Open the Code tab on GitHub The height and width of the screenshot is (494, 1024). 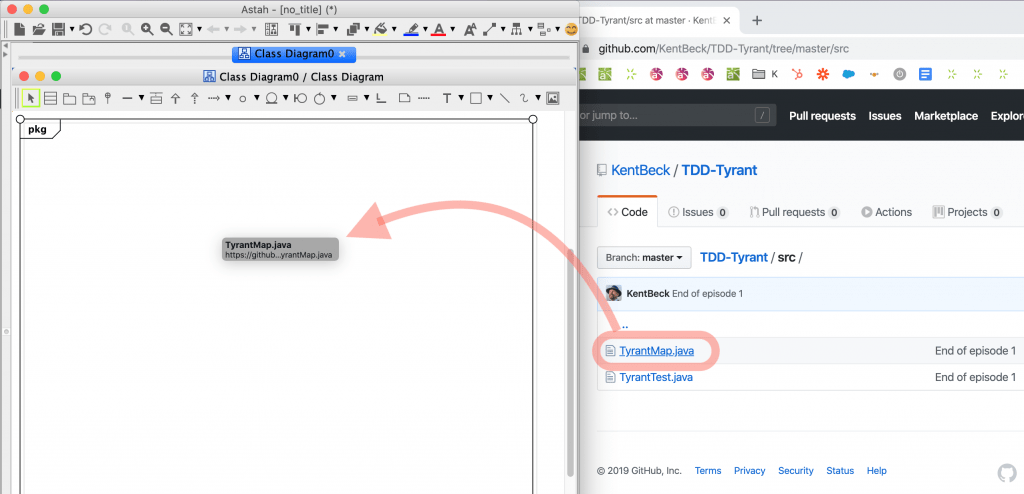point(628,212)
